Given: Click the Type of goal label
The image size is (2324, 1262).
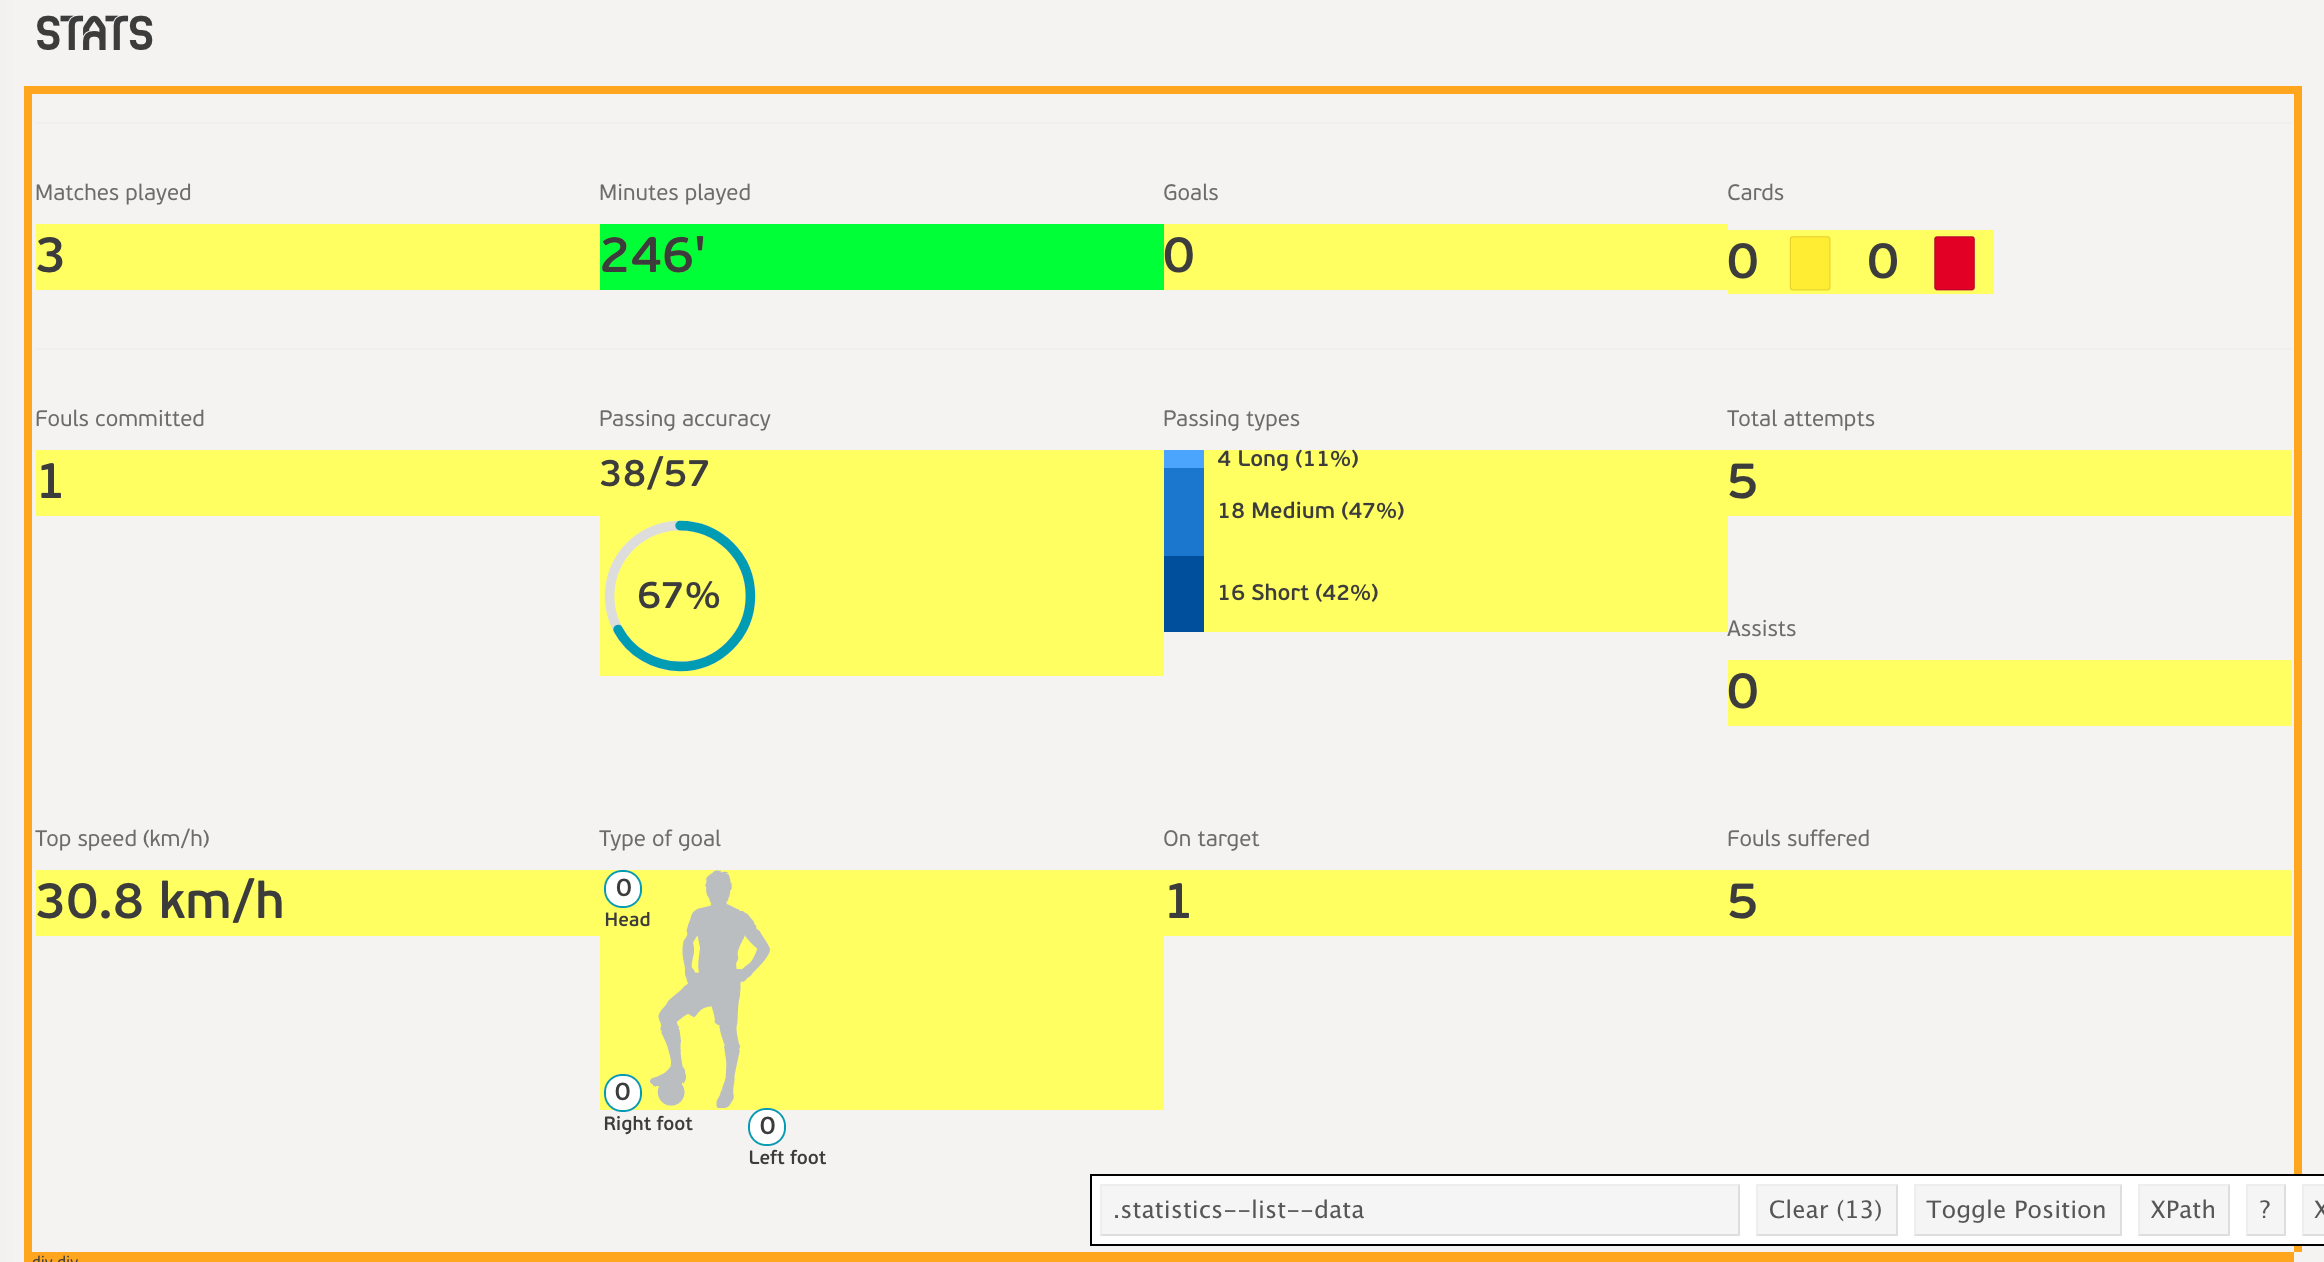Looking at the screenshot, I should (660, 839).
